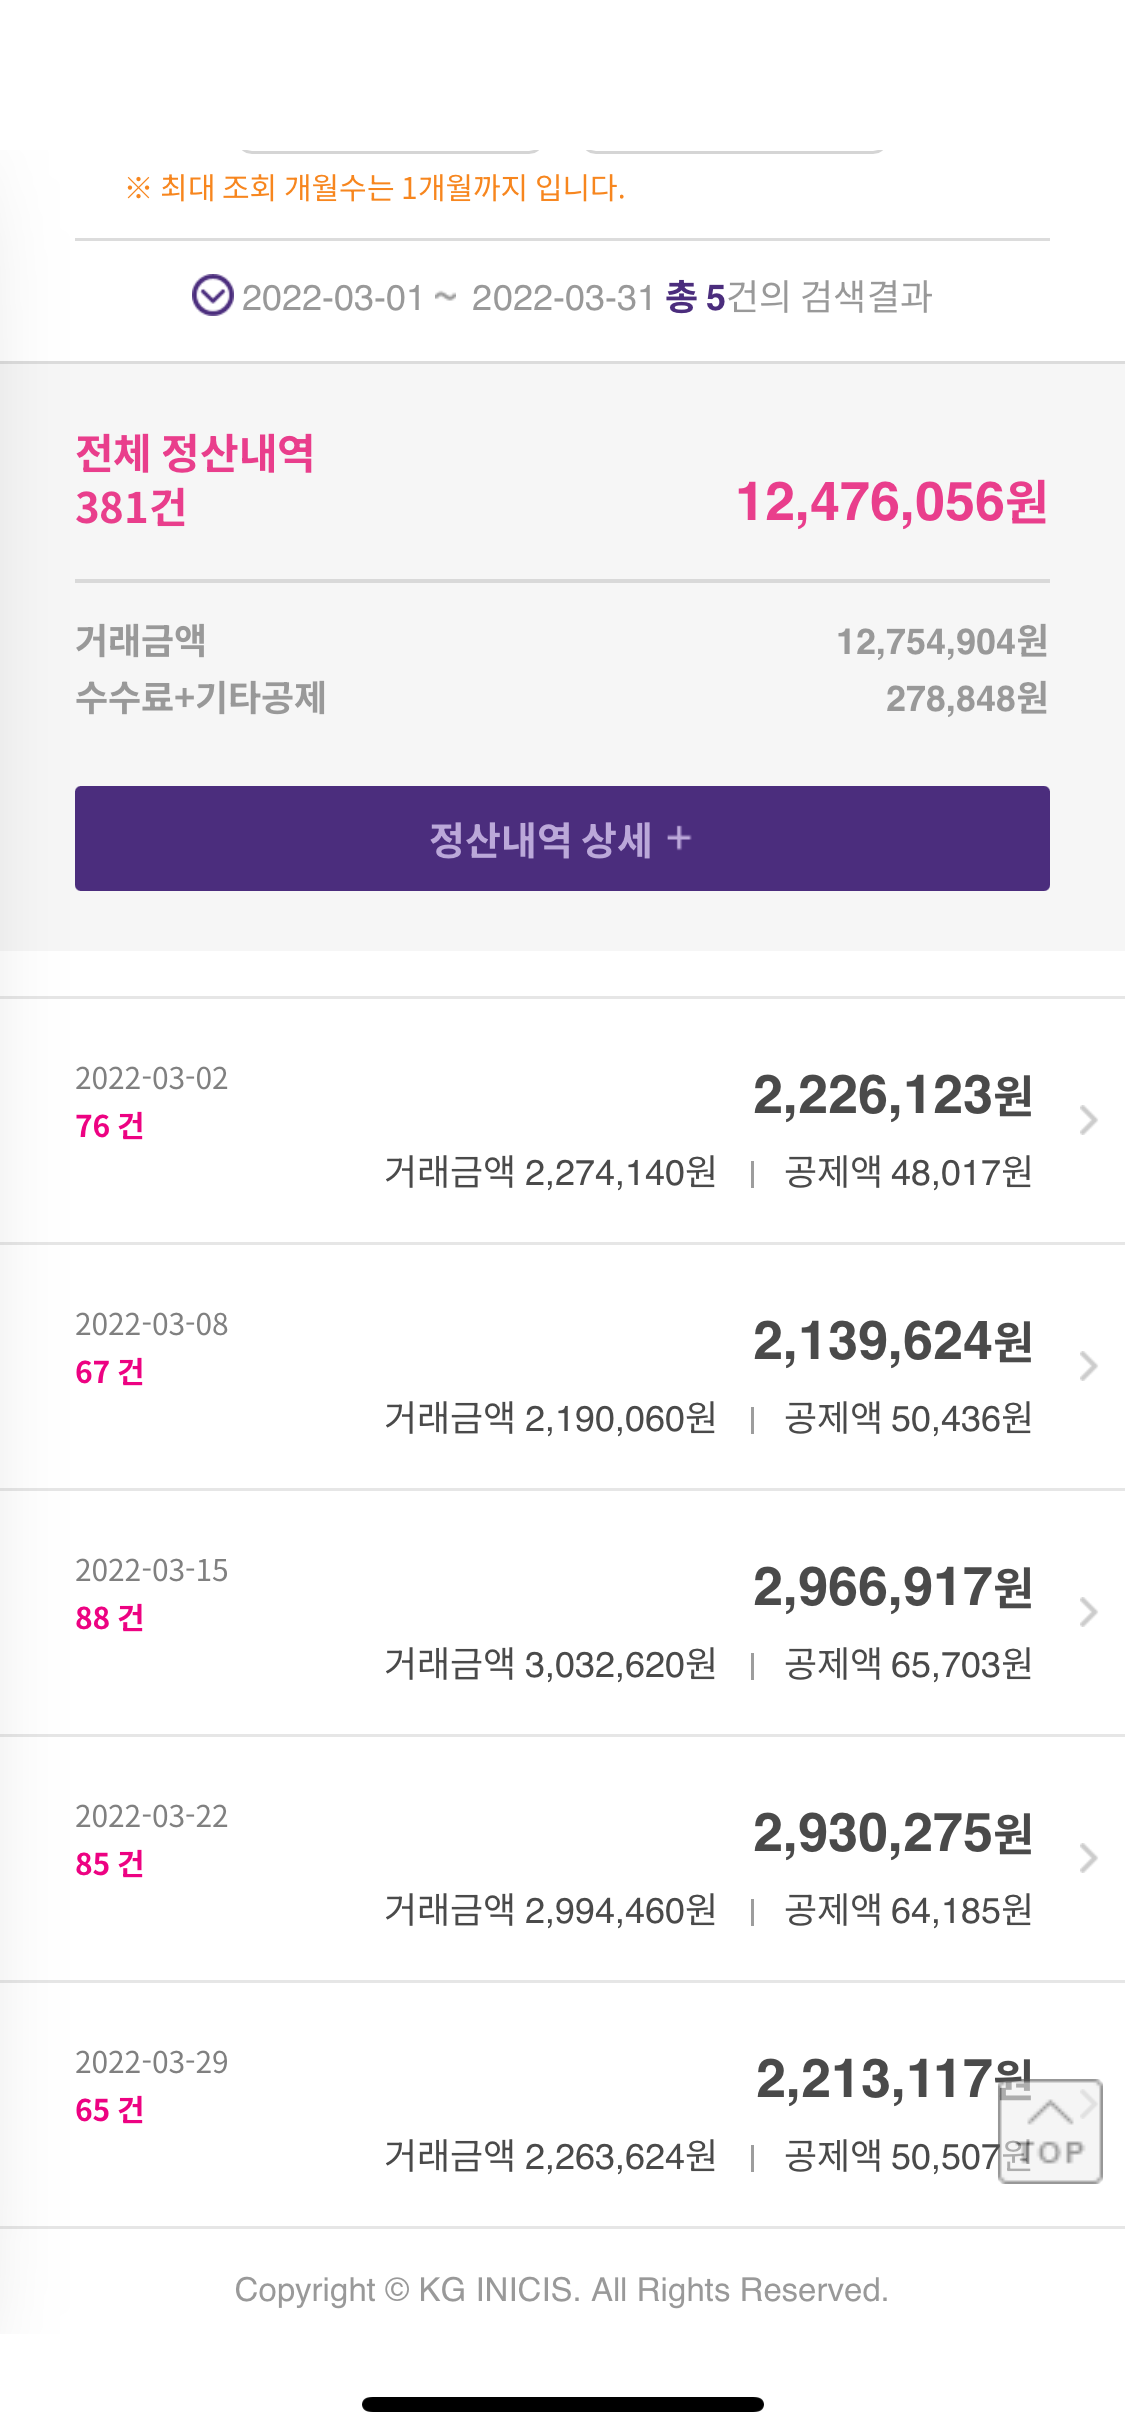Tap the 76 건 count label

click(110, 1126)
